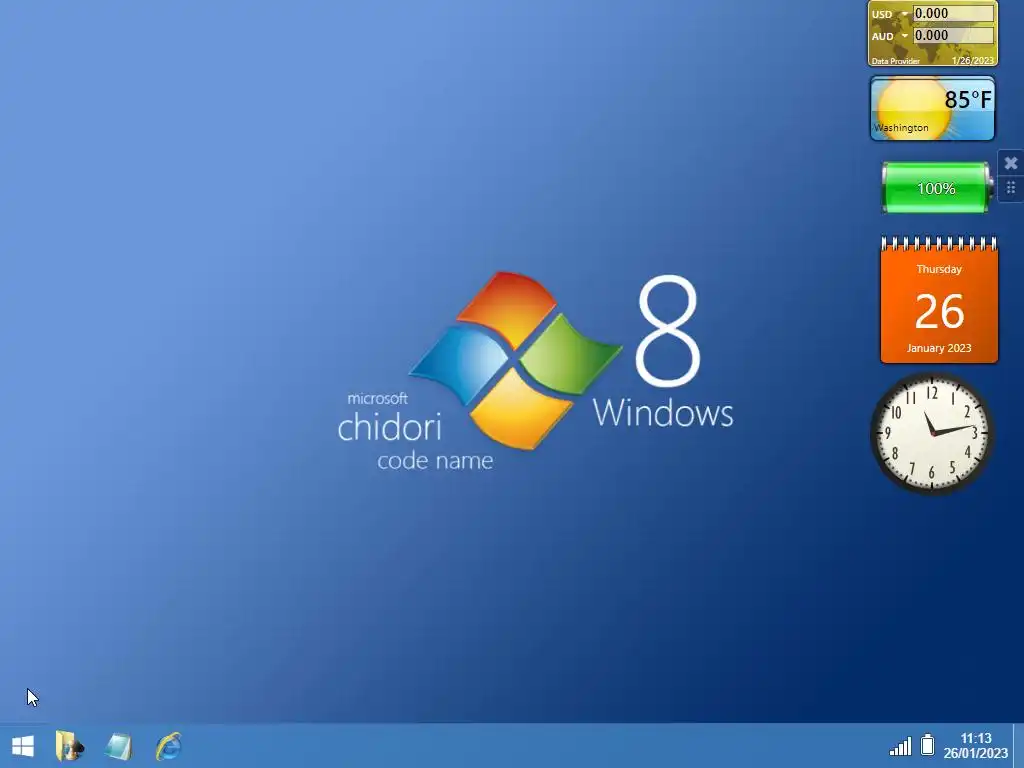Screen dimensions: 1024x768
Task: Click the 85°F temperature reading
Action: click(x=968, y=99)
